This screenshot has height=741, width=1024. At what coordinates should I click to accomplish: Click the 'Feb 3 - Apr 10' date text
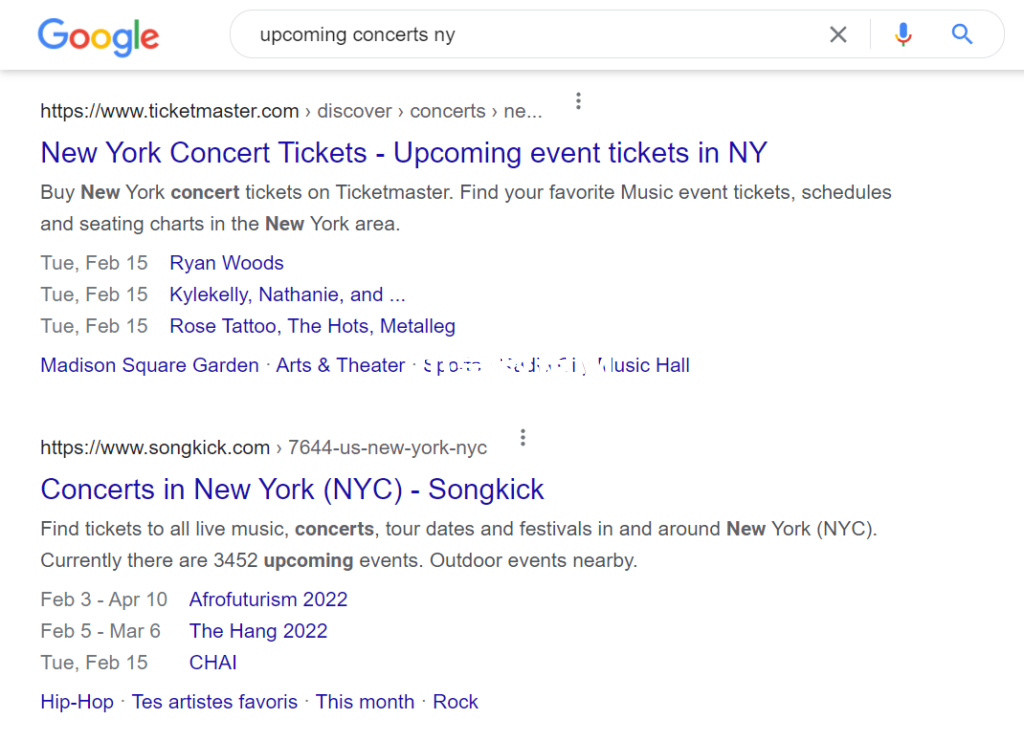[x=104, y=599]
